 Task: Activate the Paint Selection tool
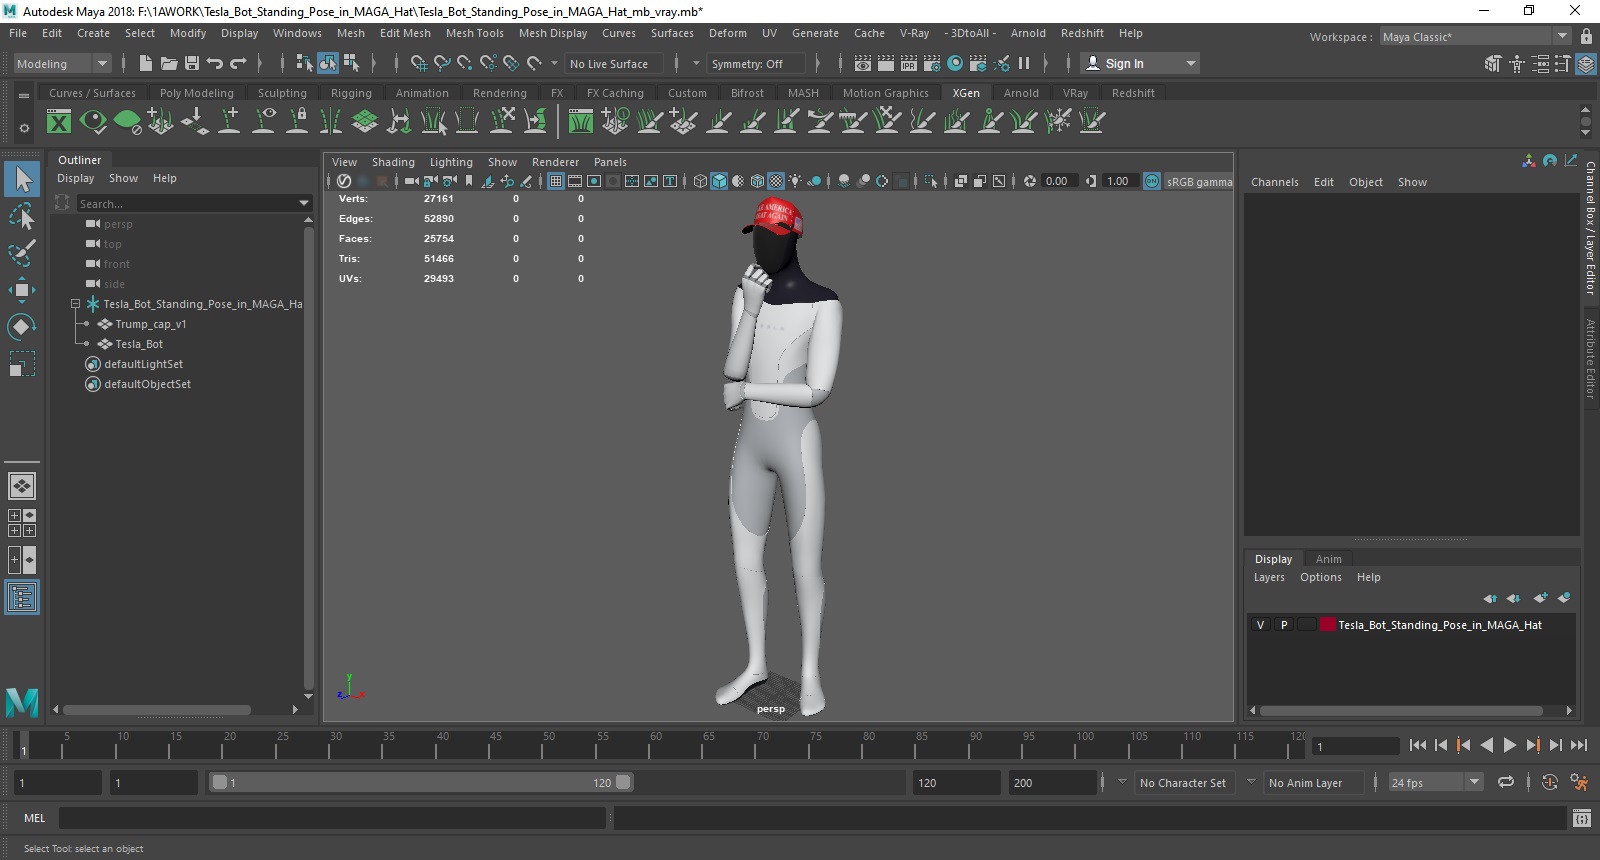pos(22,253)
